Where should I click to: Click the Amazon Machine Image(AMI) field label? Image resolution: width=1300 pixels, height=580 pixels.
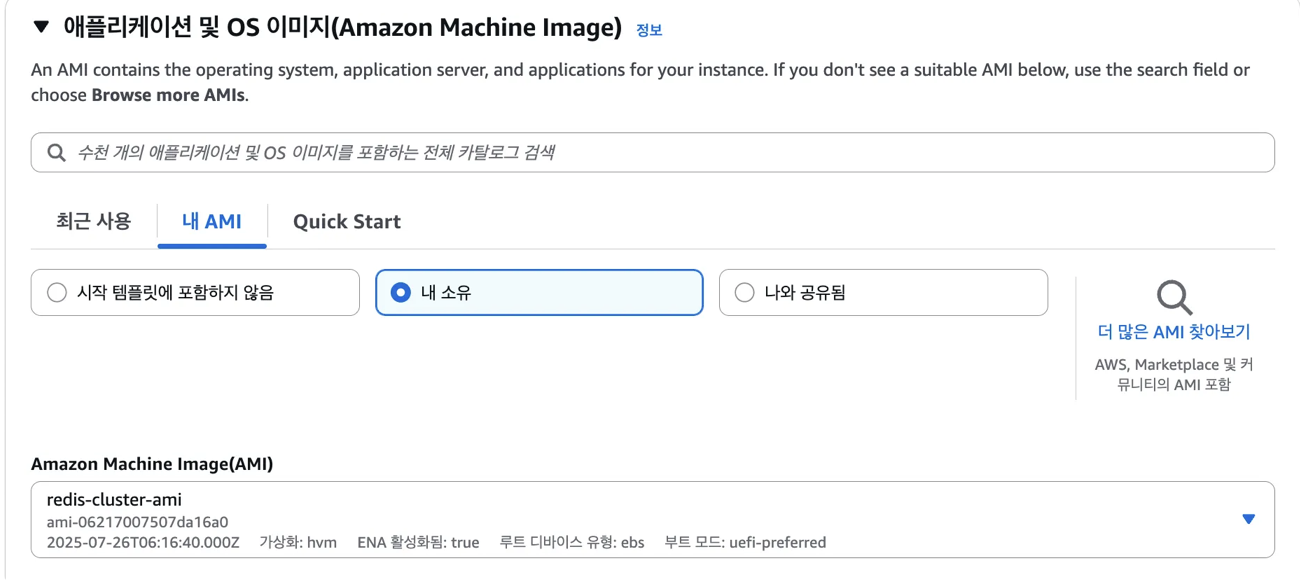click(152, 464)
